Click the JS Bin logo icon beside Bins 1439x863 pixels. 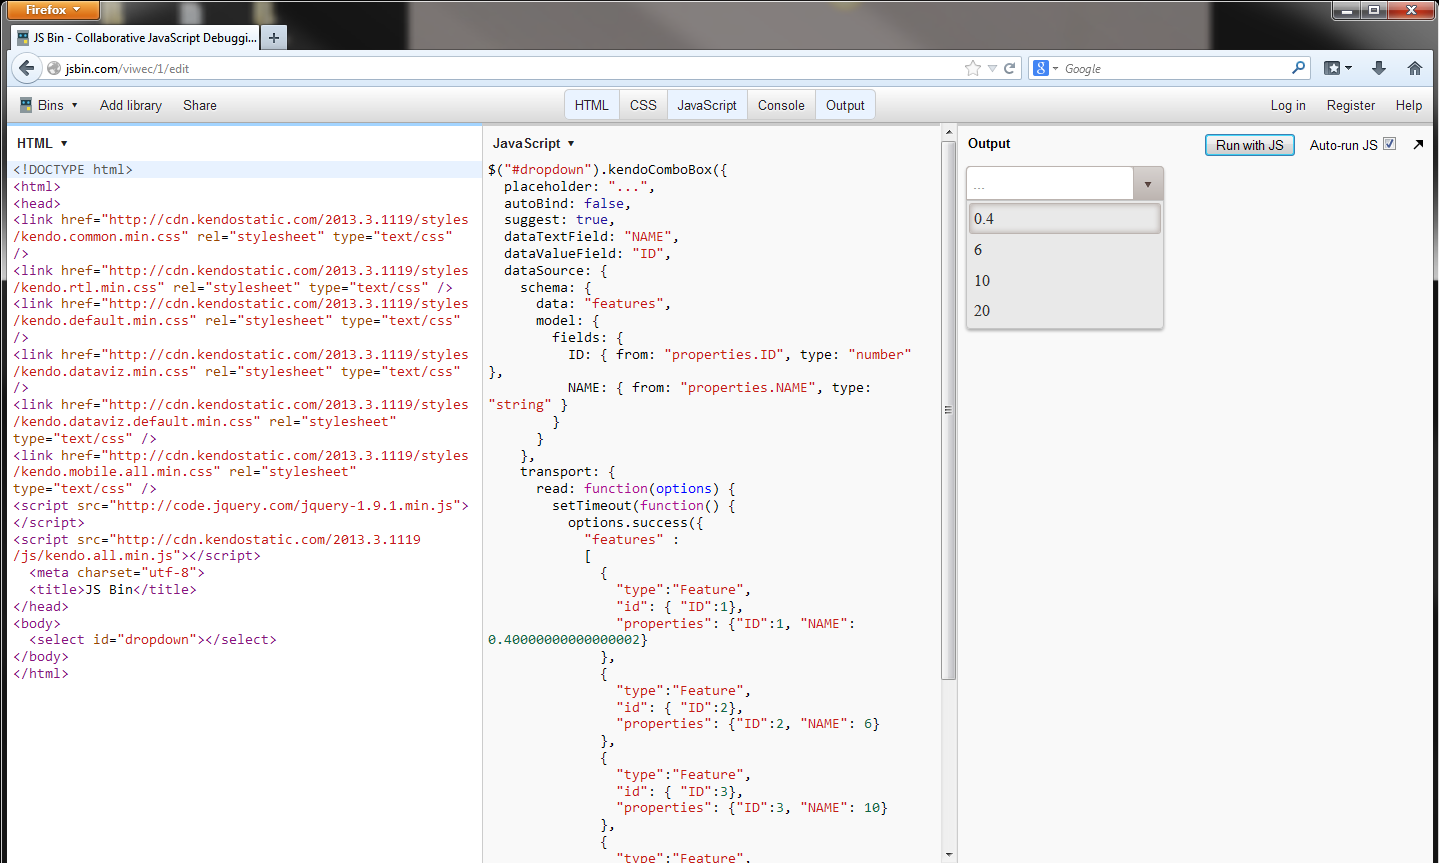pyautogui.click(x=26, y=105)
